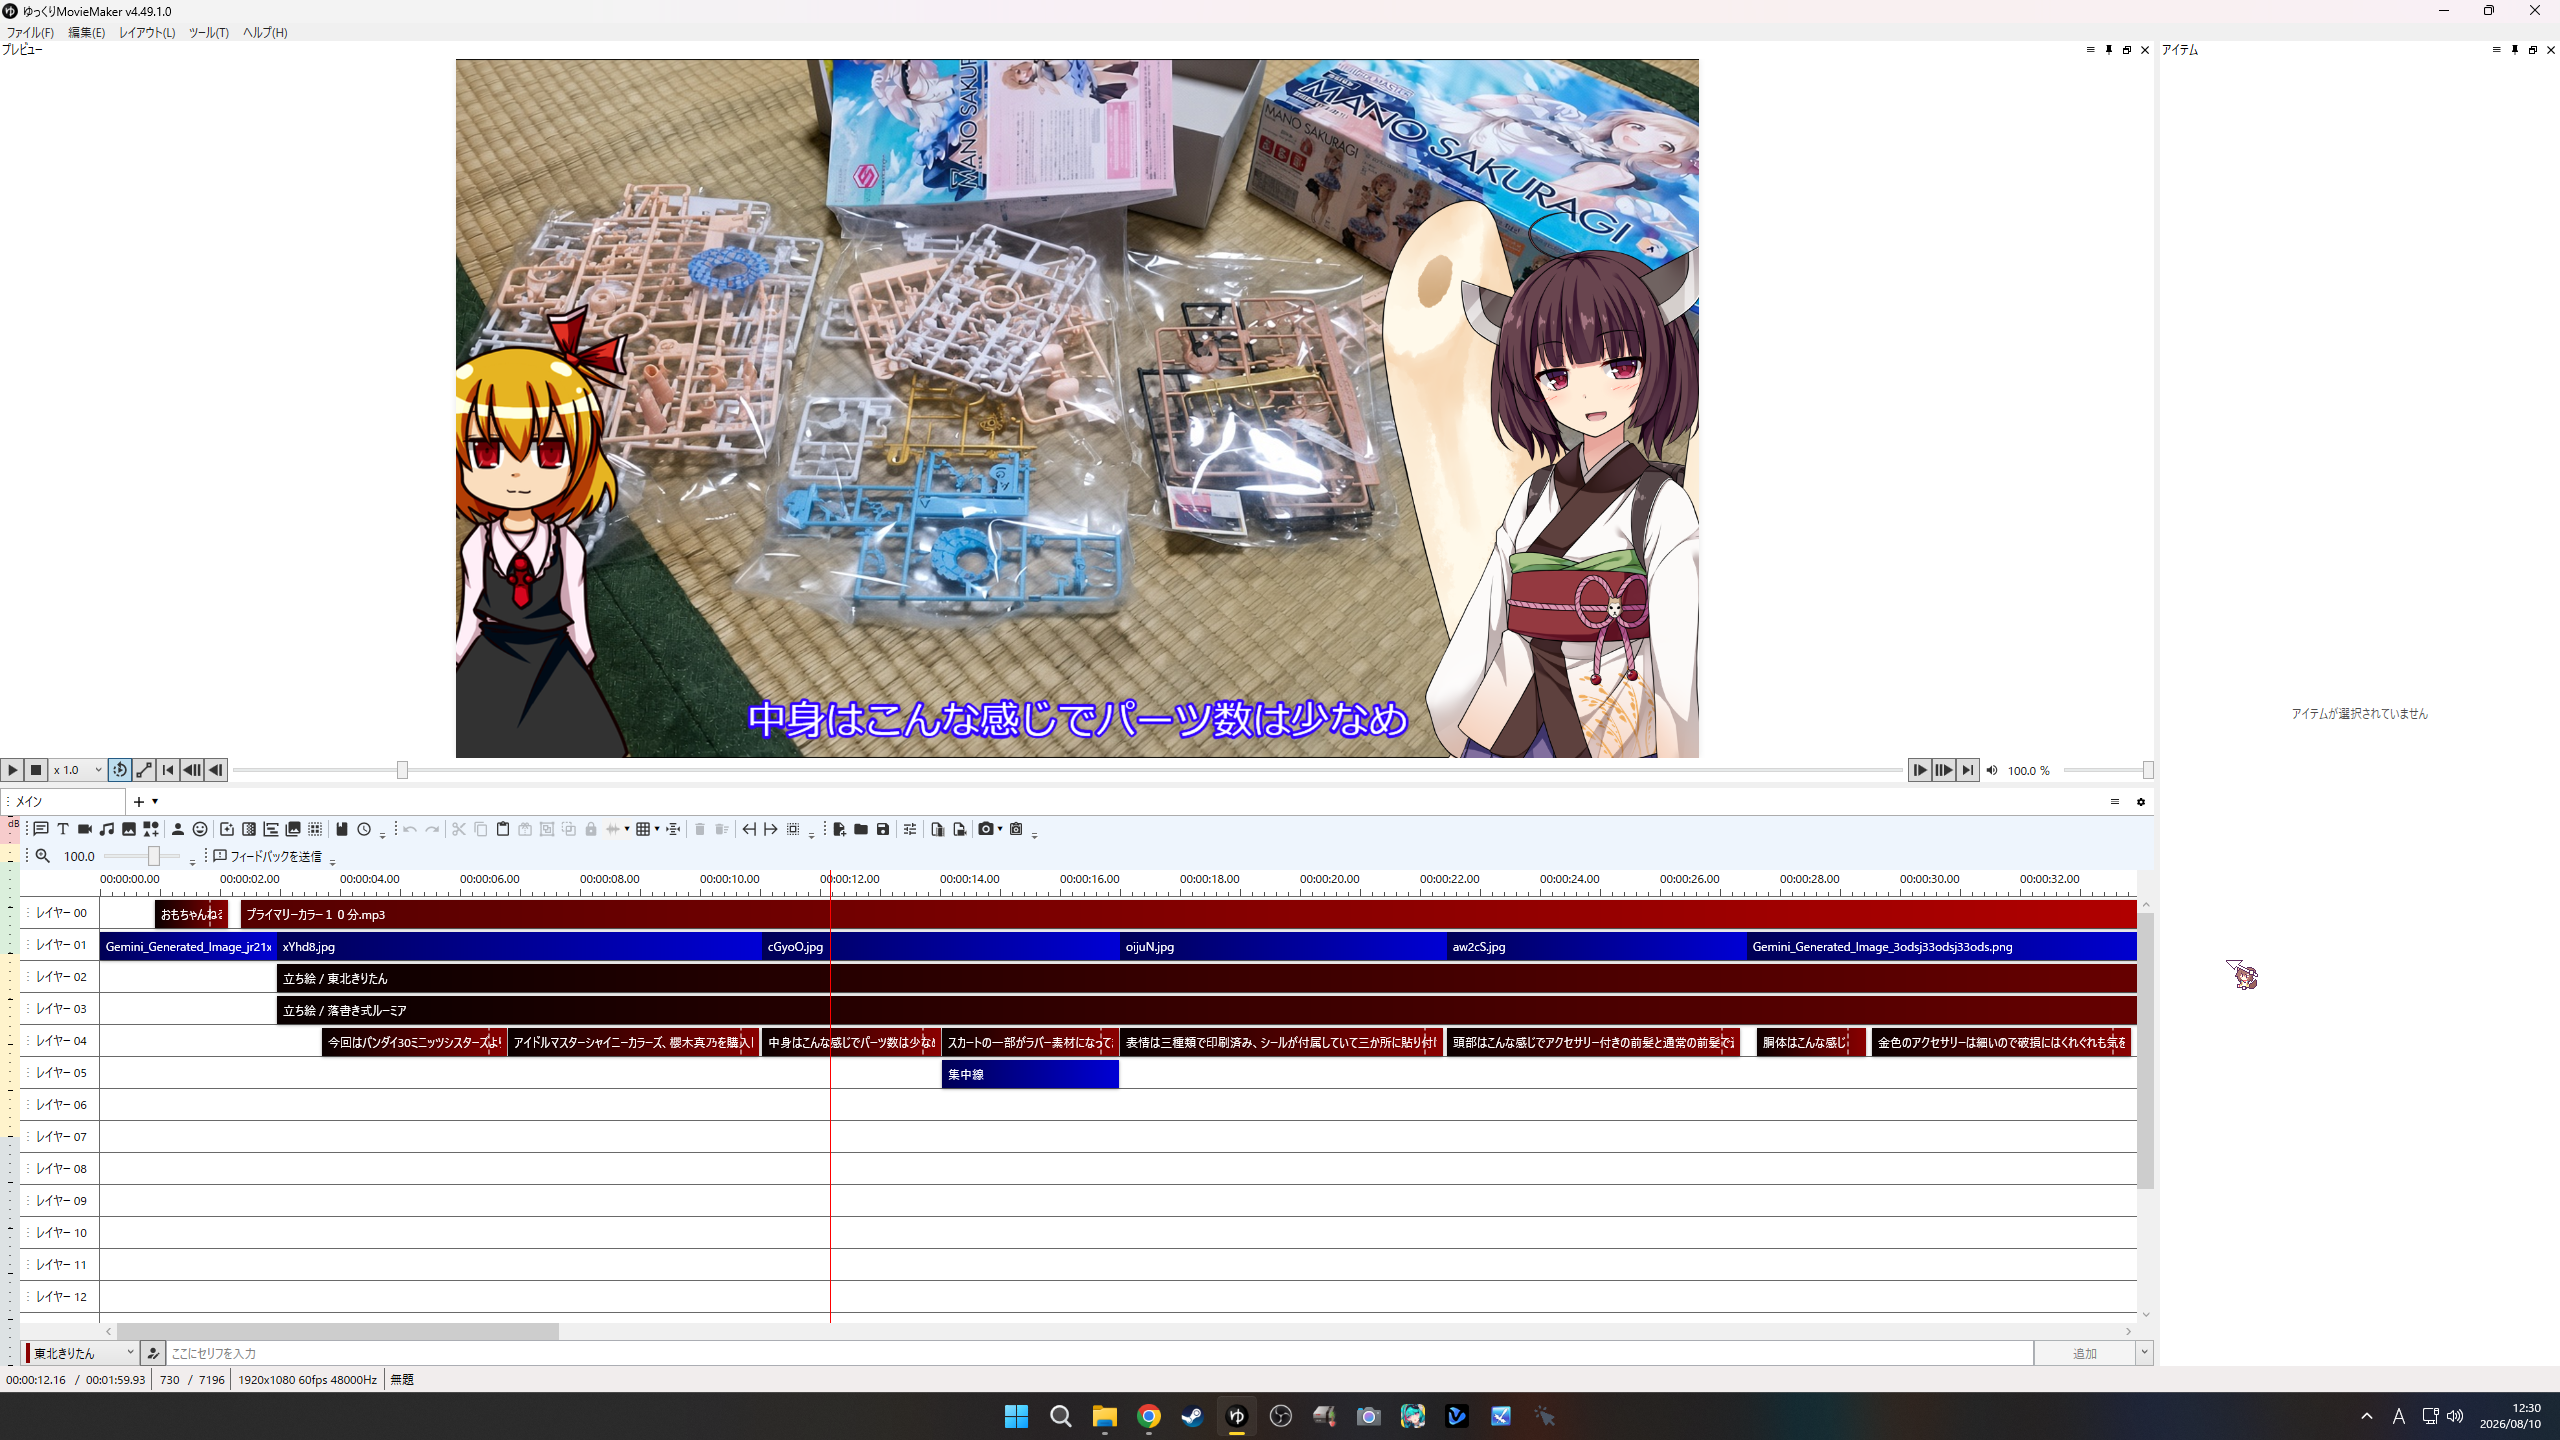Open Google Chrome from the taskbar
2560x1440 pixels.
point(1148,1416)
